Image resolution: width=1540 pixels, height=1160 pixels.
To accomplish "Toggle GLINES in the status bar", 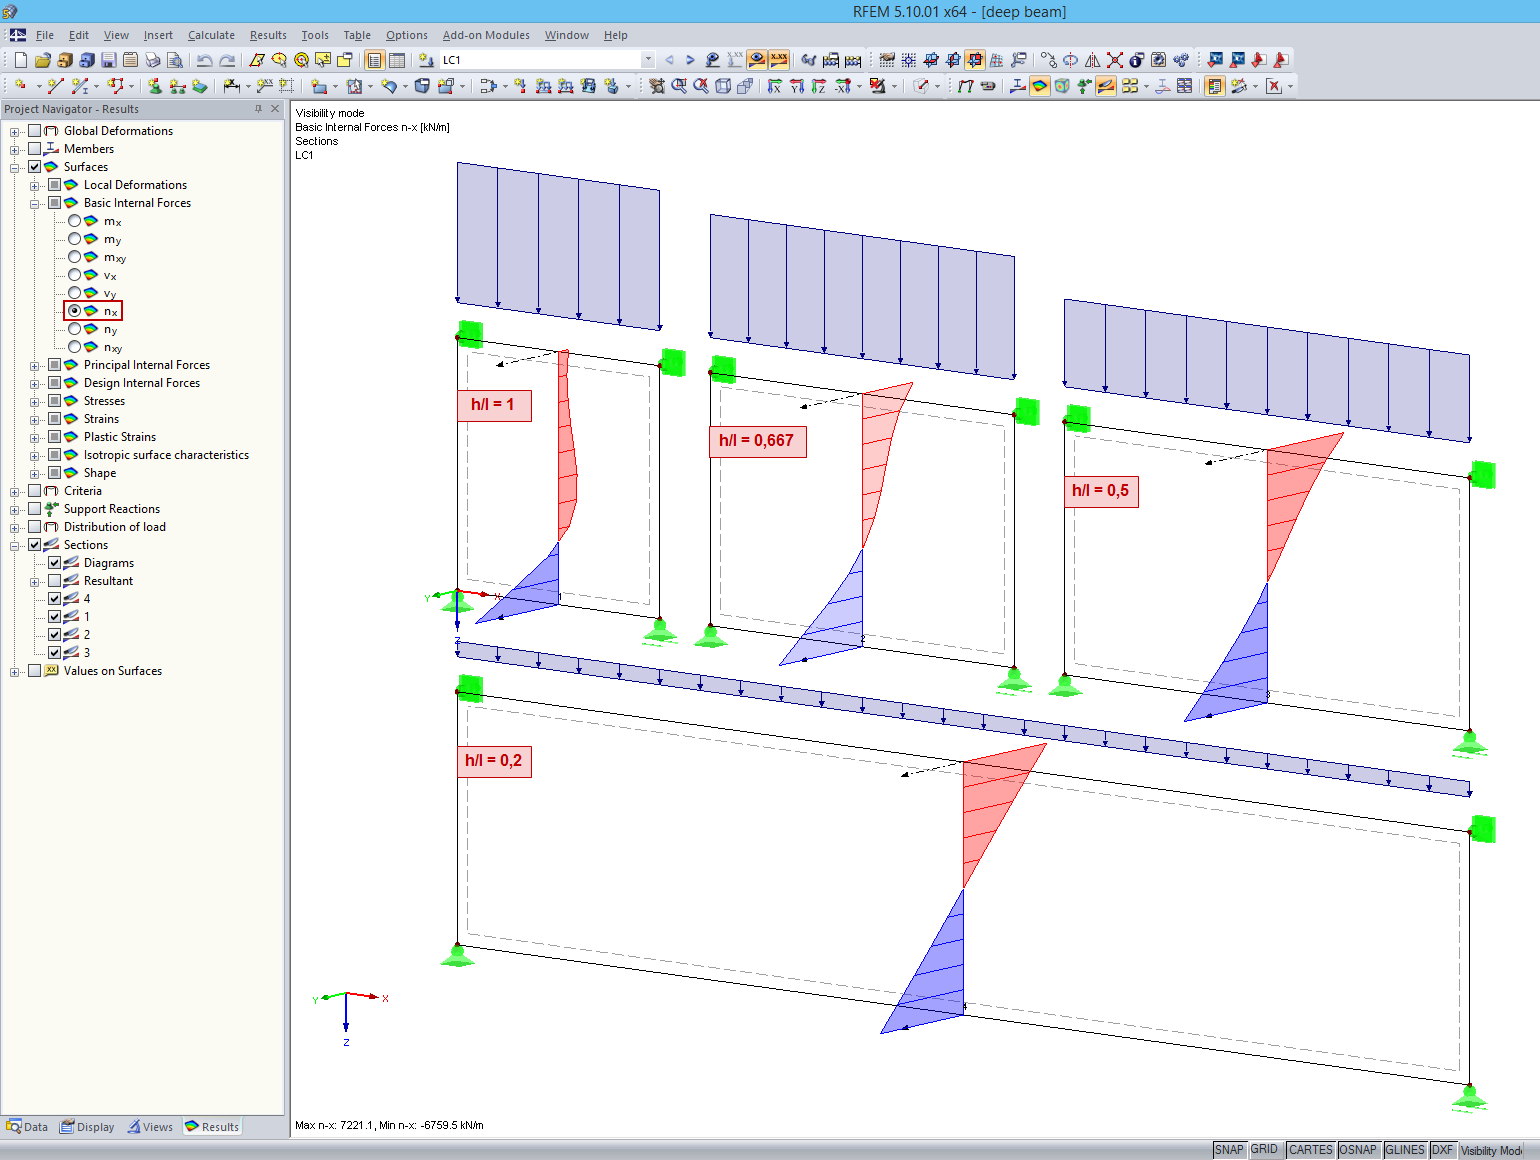I will [x=1405, y=1150].
